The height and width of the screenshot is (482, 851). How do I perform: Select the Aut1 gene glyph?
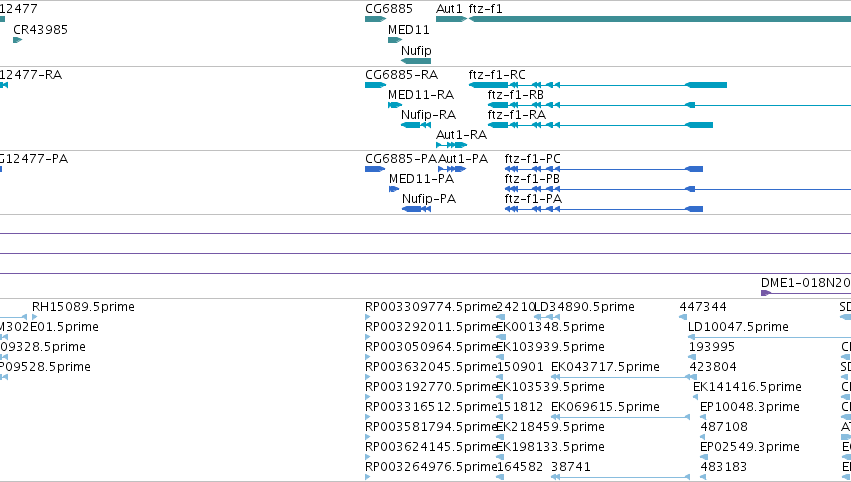(x=451, y=19)
